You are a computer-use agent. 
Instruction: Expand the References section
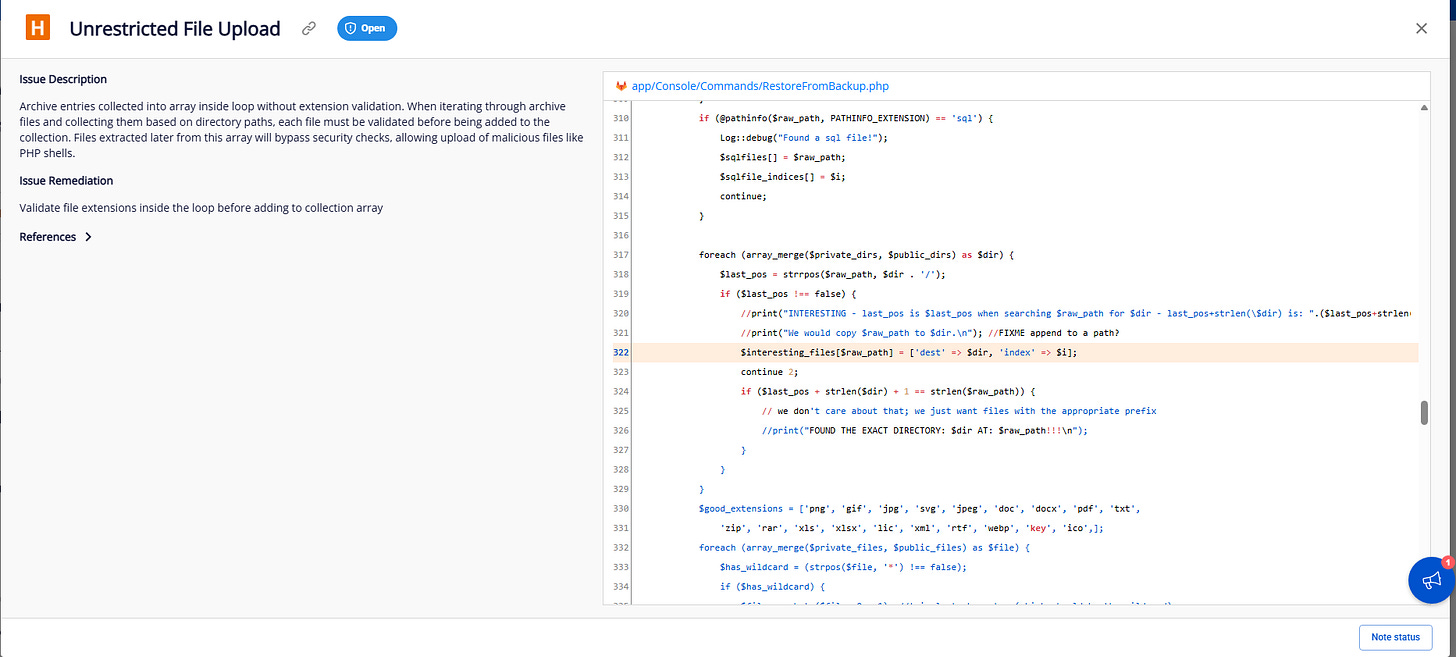(x=56, y=237)
